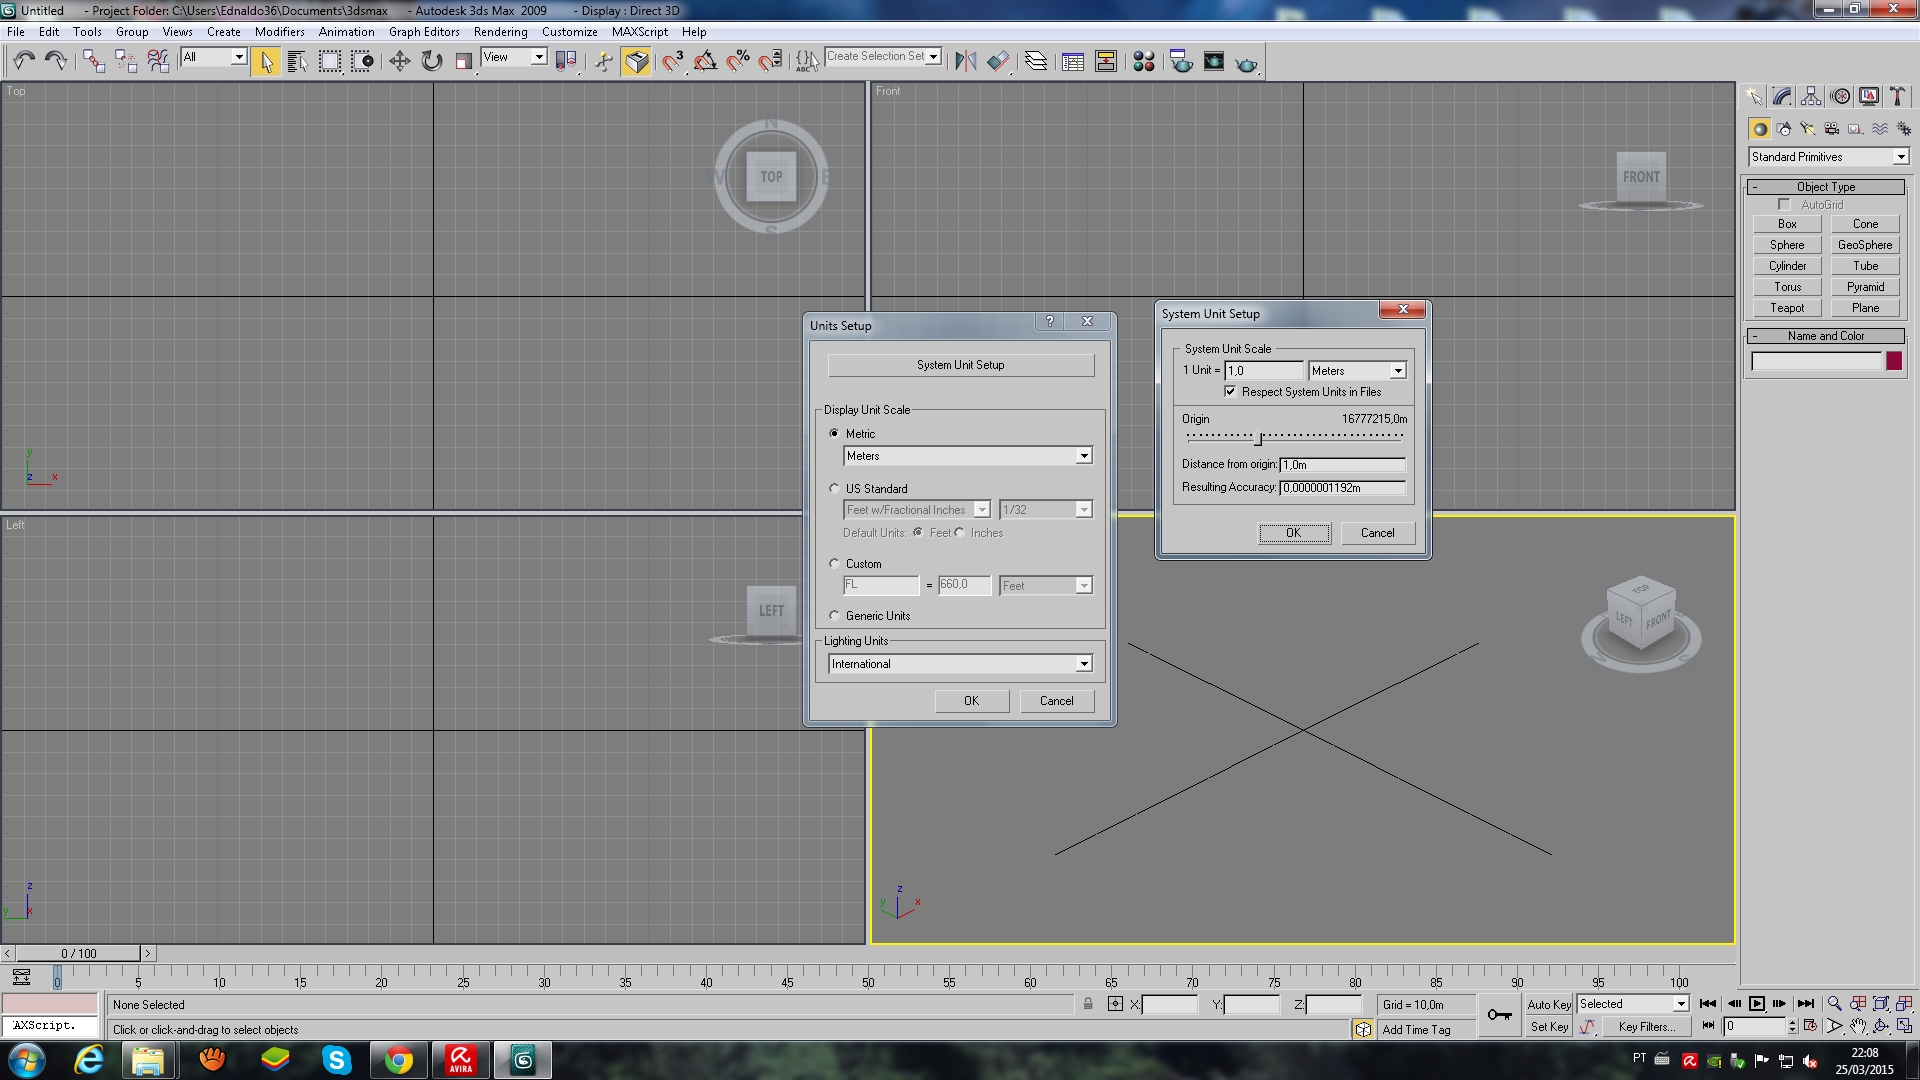
Task: Click Cancel in Units Setup dialog
Action: (x=1056, y=699)
